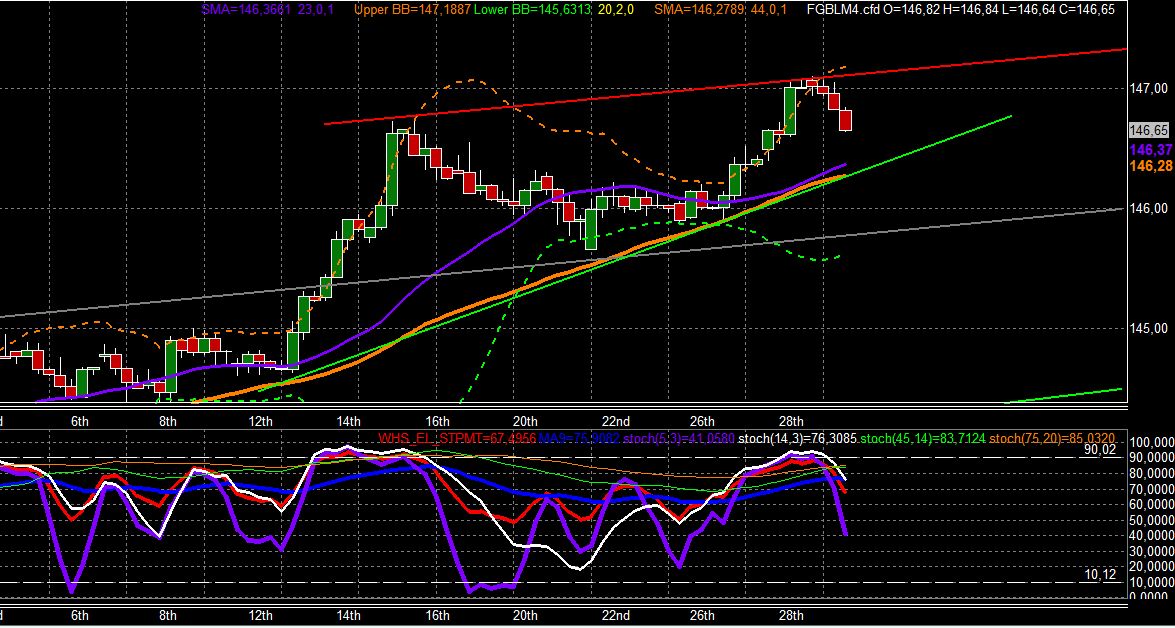Select the orange SMA=146,2789 indicator label

697,10
